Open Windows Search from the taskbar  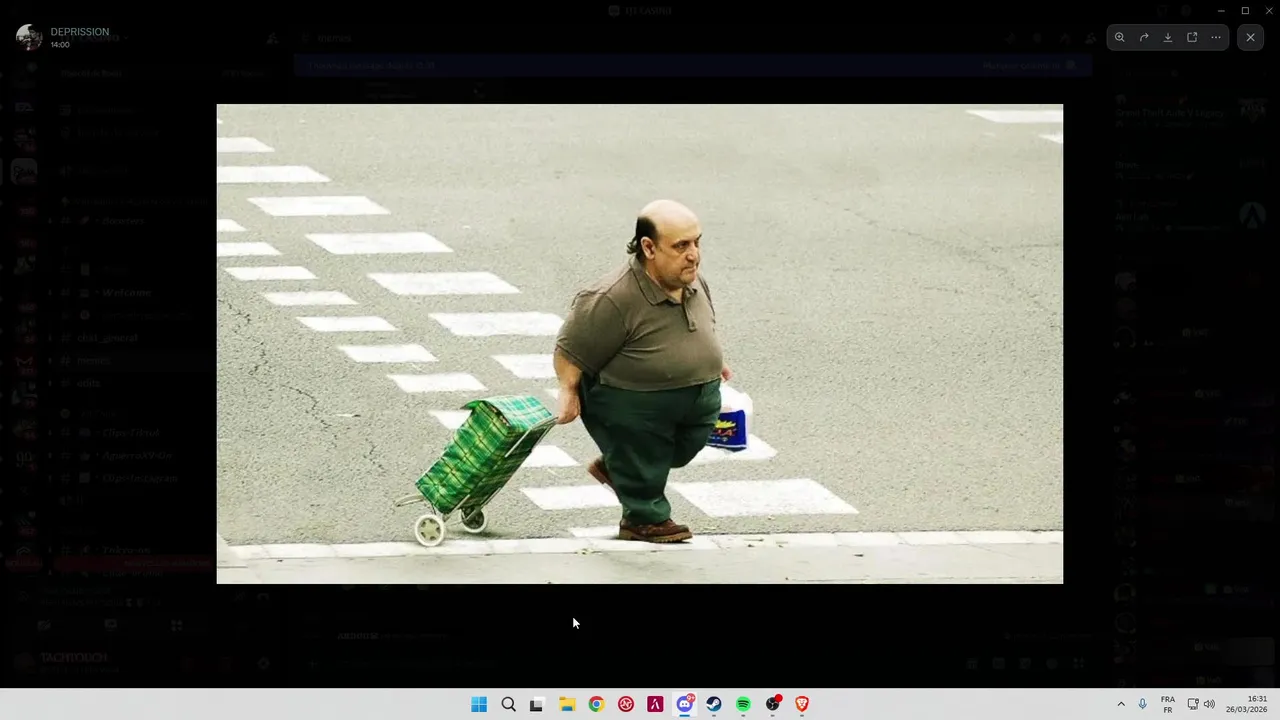508,704
